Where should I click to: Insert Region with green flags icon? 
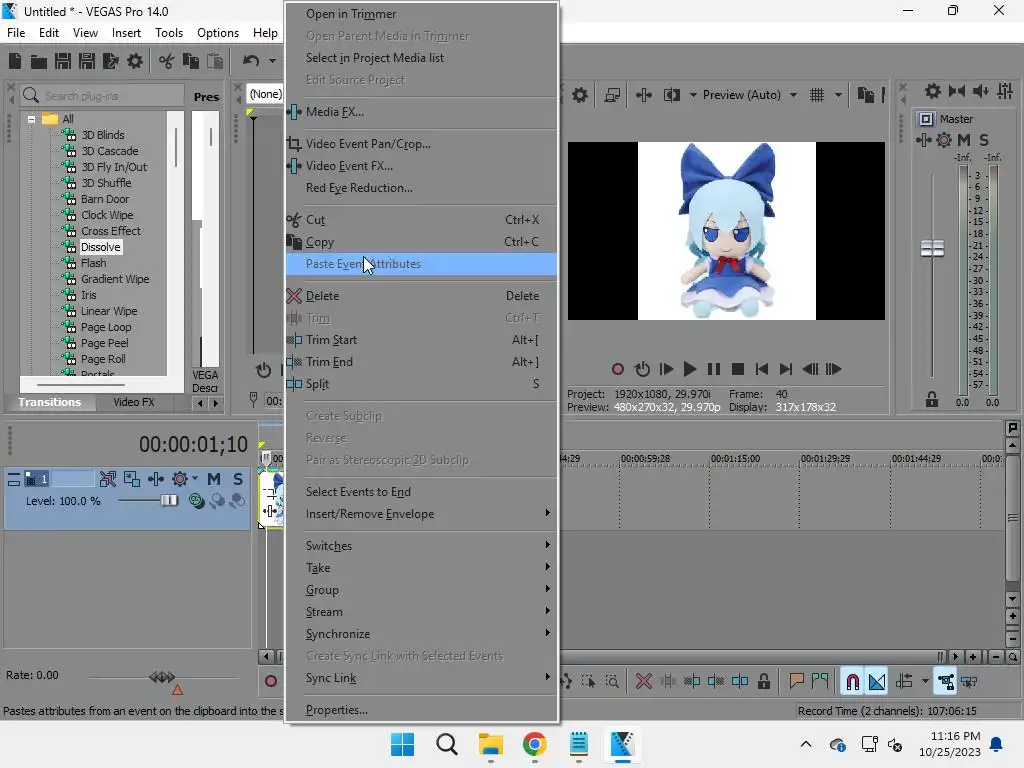(820, 682)
